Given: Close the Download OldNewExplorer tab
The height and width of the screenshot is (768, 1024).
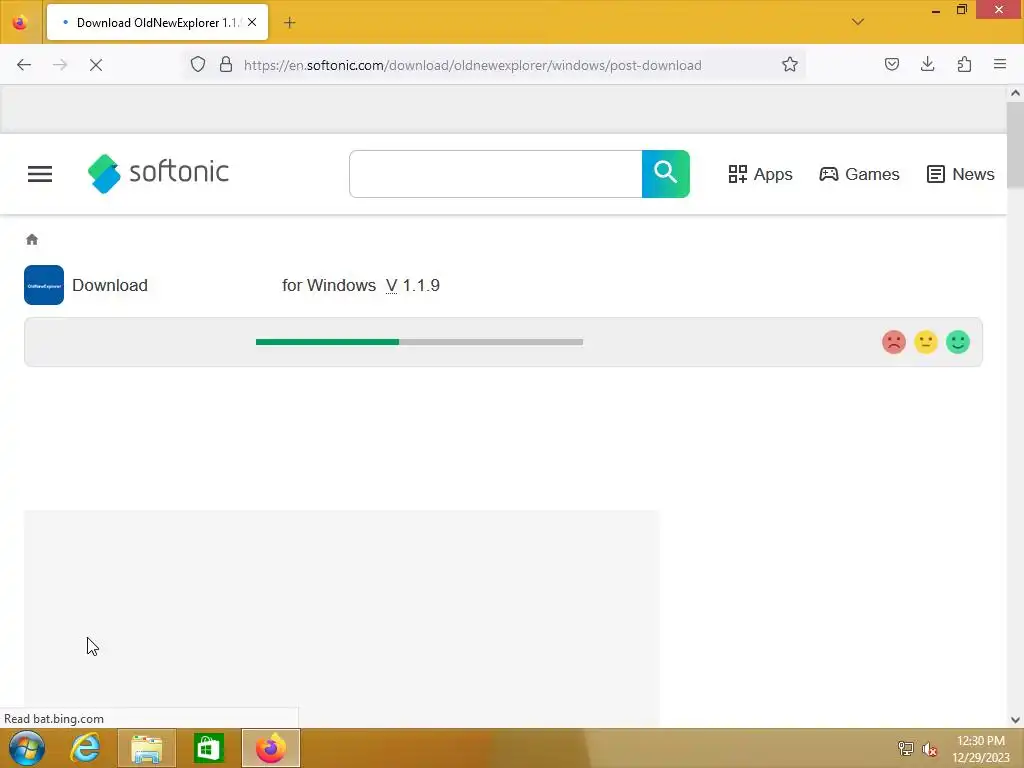Looking at the screenshot, I should pos(252,22).
